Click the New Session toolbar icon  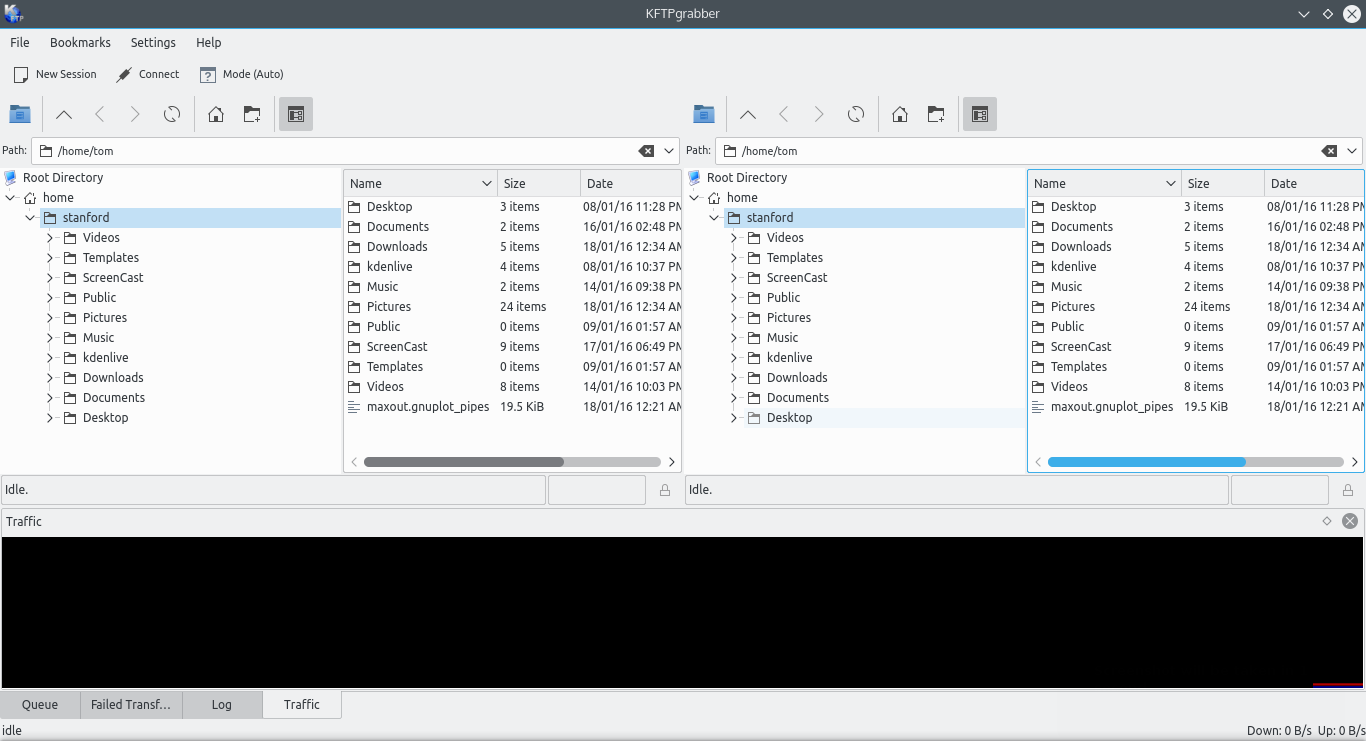tap(21, 75)
